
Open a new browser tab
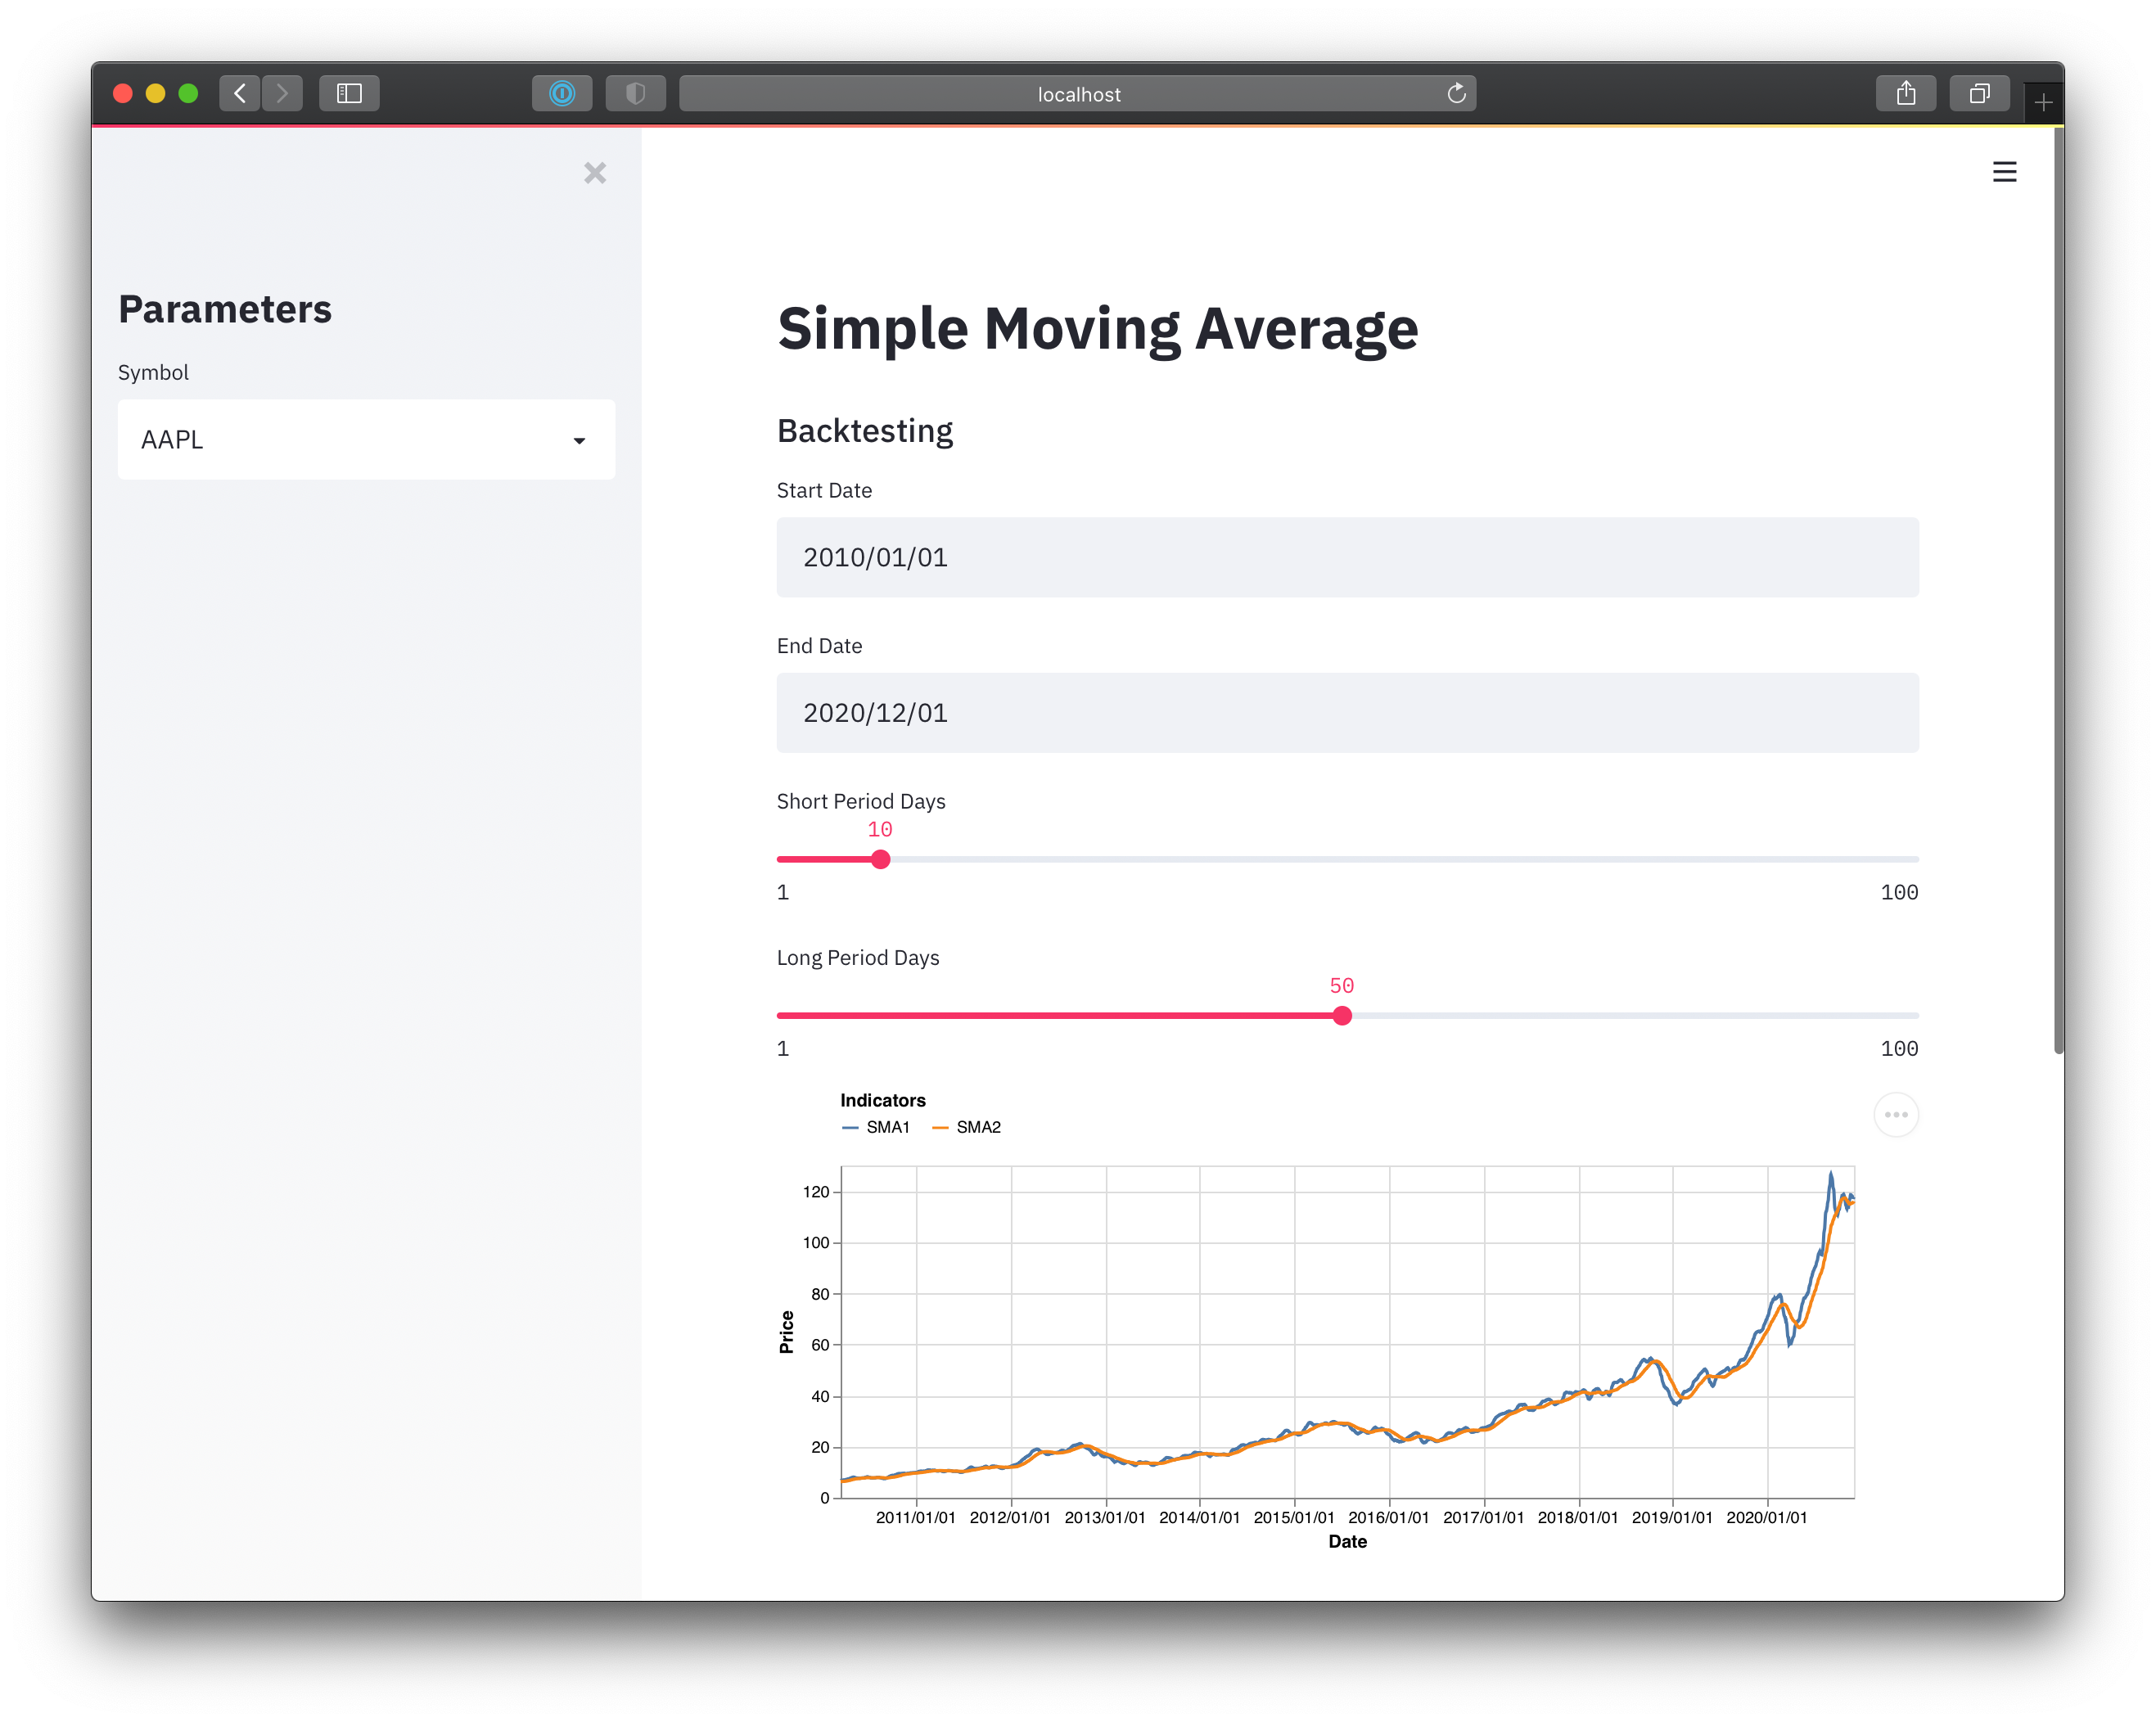pos(2044,101)
